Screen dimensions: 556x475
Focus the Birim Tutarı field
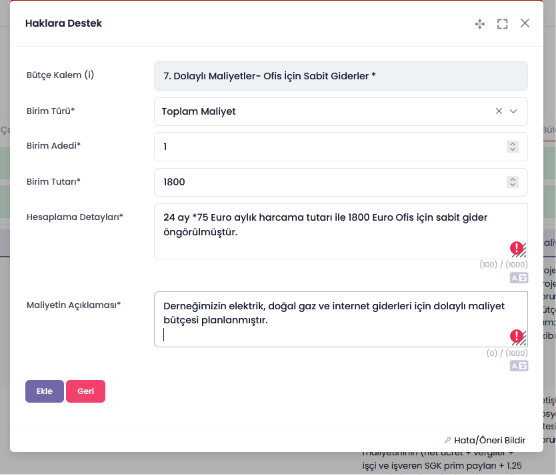click(x=341, y=182)
